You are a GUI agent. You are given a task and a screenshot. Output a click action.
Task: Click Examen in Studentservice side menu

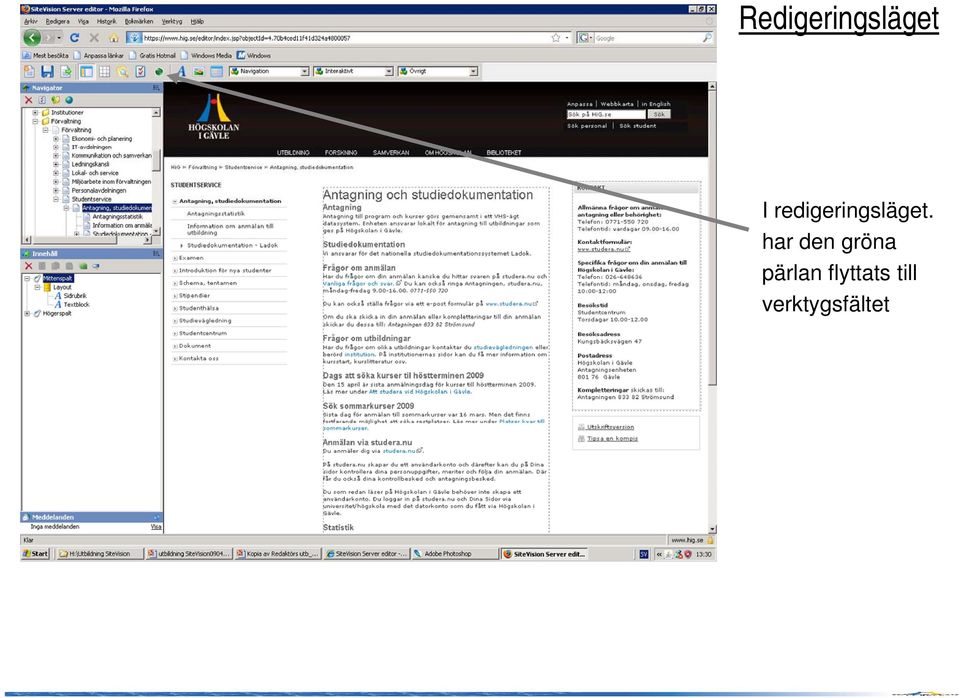tap(191, 258)
